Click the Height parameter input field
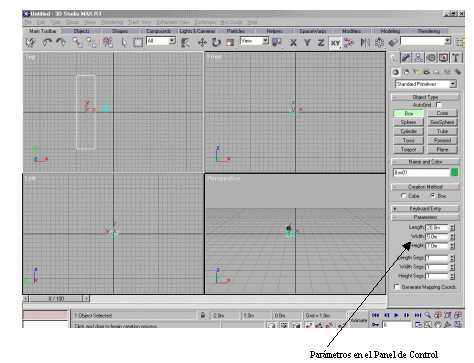This screenshot has height=363, width=474. coord(437,246)
